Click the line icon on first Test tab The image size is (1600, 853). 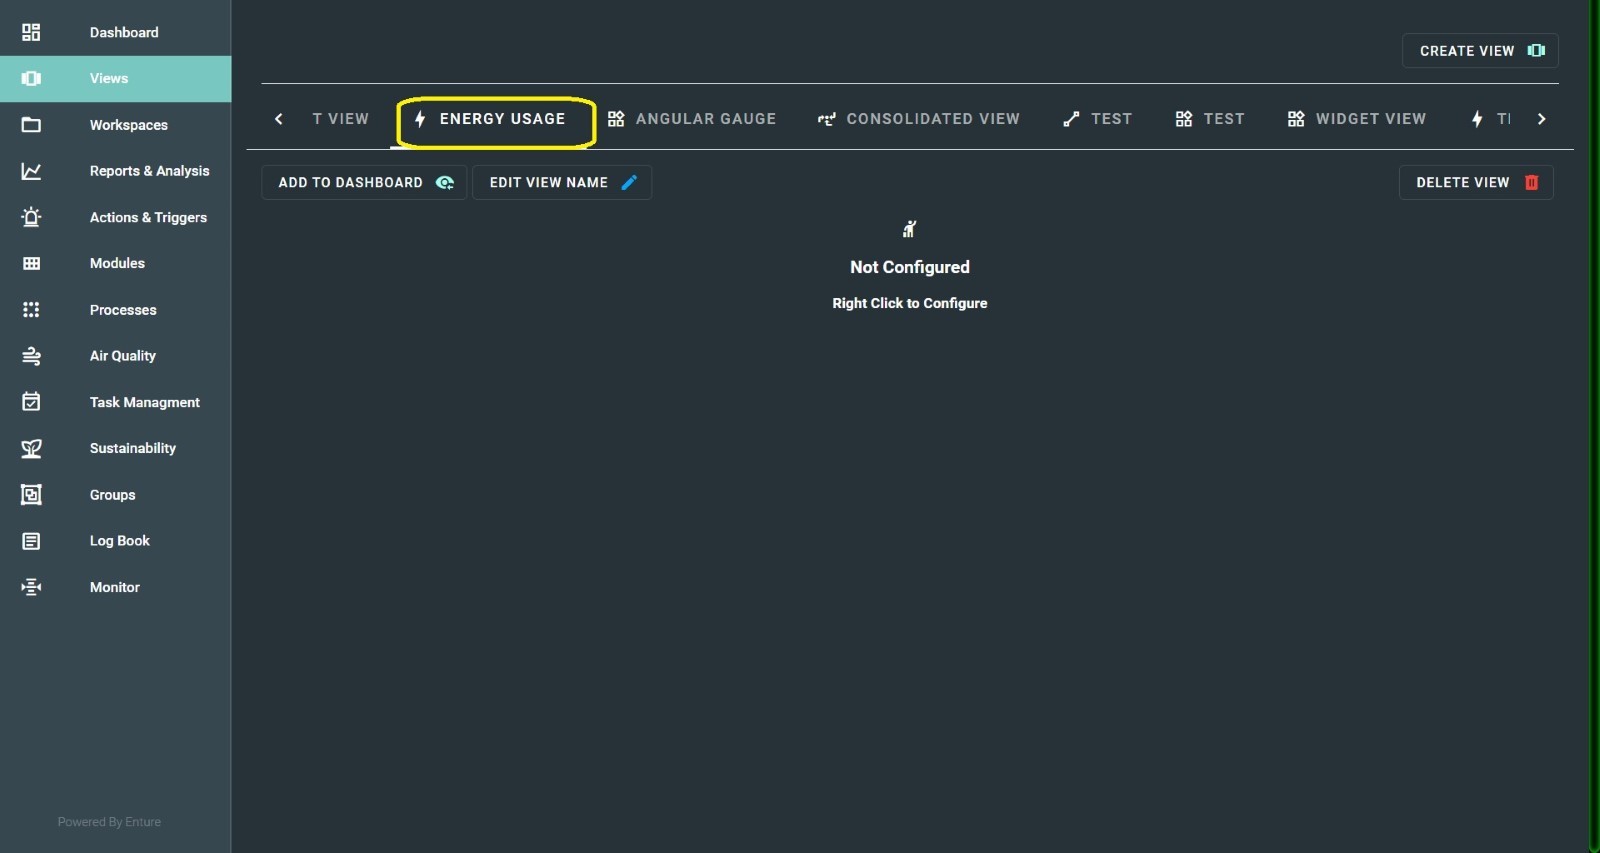(1071, 119)
